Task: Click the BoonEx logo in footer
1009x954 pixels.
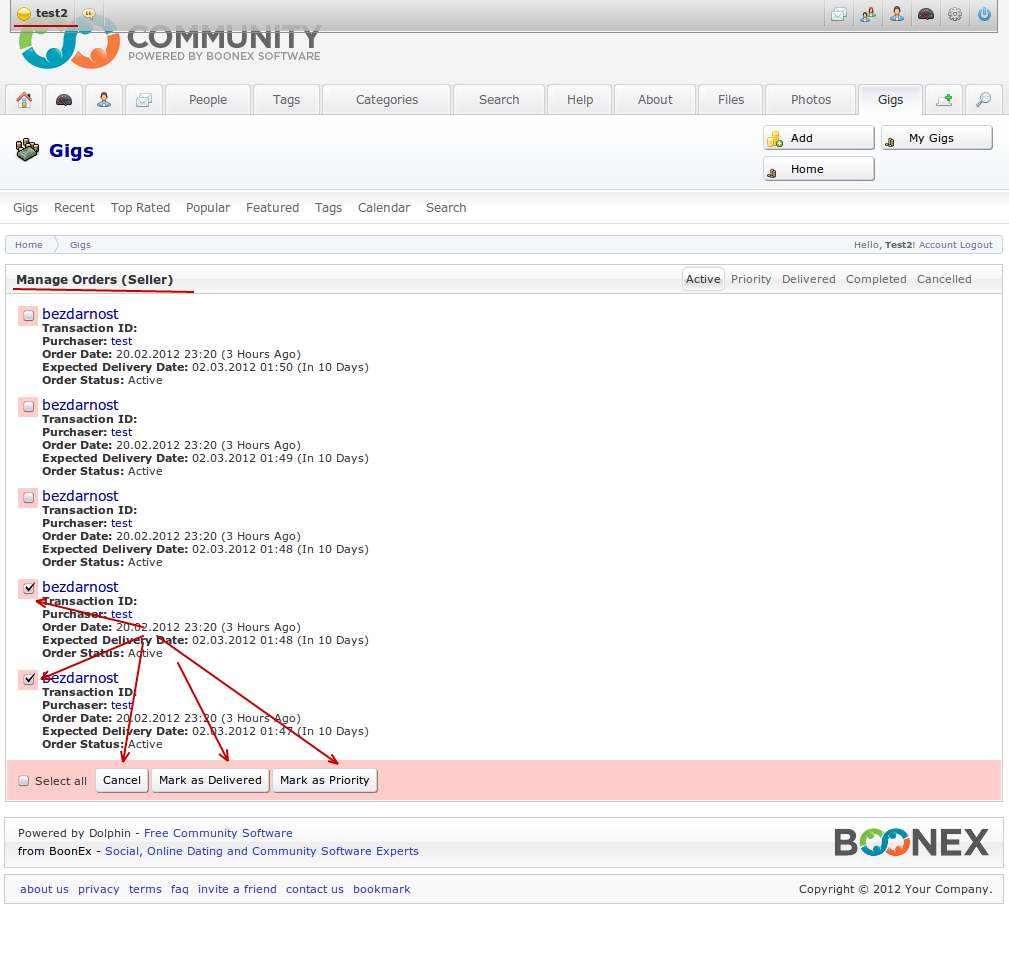Action: 911,842
